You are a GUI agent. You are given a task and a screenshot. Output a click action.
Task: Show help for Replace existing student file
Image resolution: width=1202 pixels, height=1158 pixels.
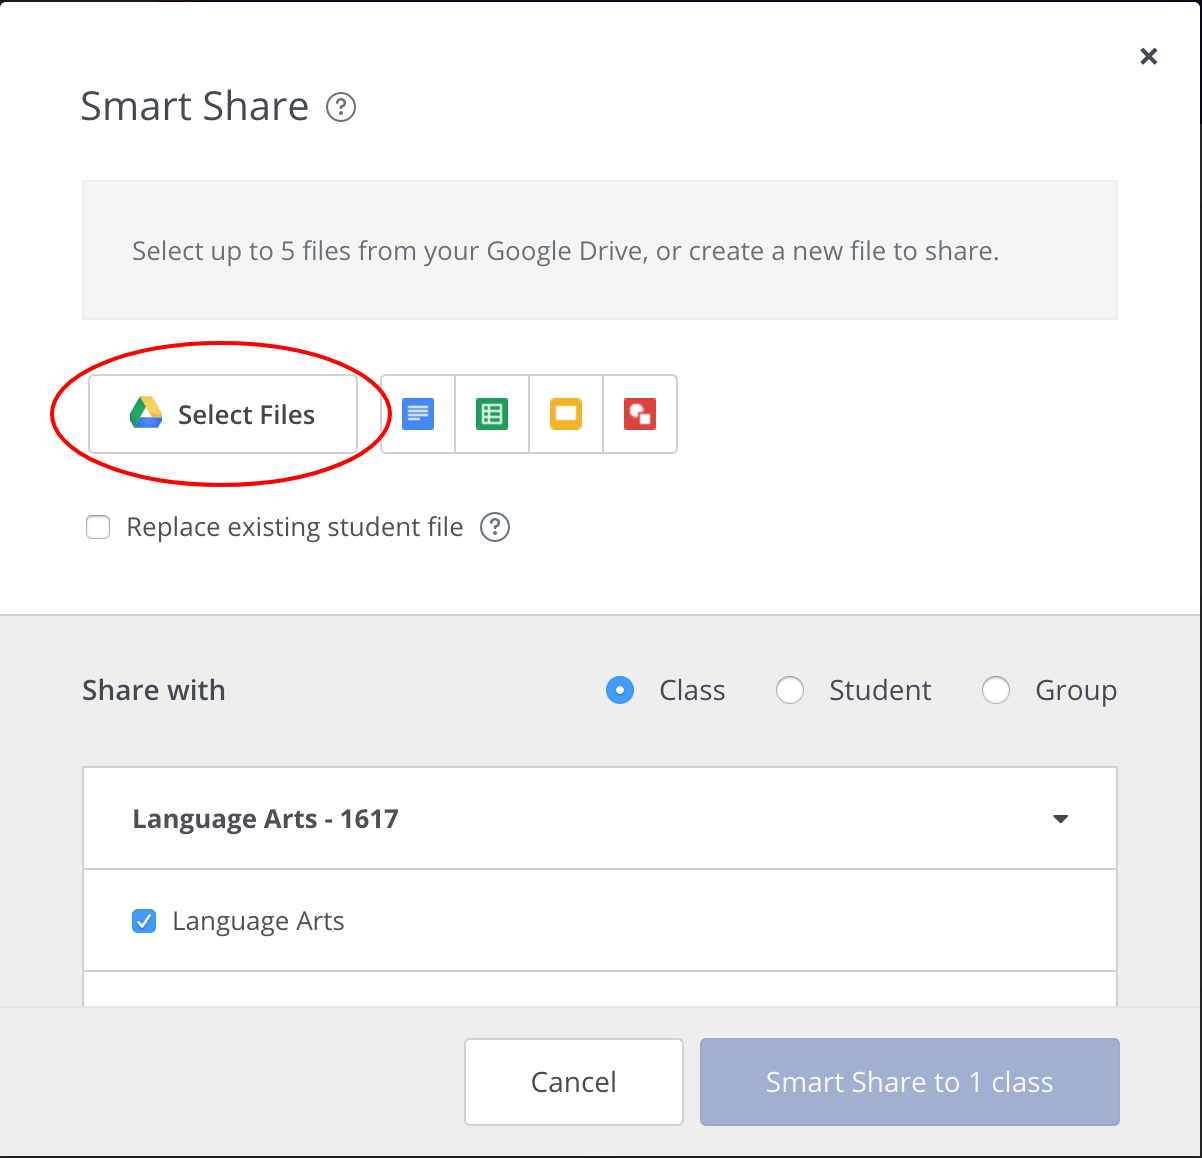(495, 527)
